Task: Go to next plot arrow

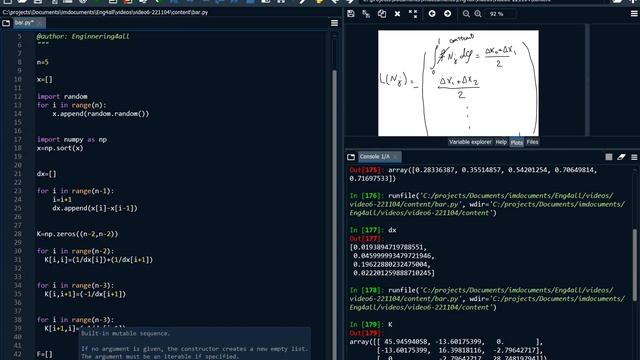Action: point(447,14)
